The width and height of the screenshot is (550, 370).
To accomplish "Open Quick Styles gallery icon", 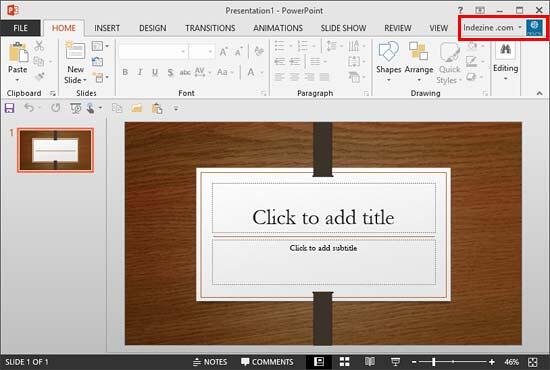I will [449, 53].
